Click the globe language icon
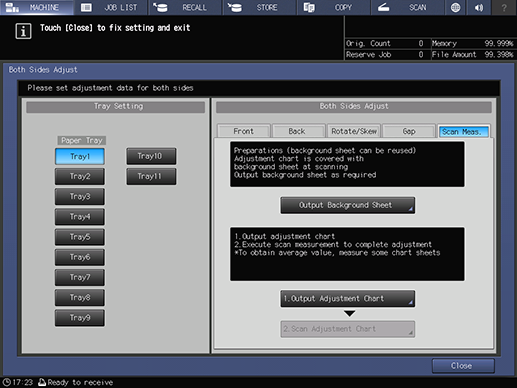Screen dimensions: 517x388 (455, 7)
